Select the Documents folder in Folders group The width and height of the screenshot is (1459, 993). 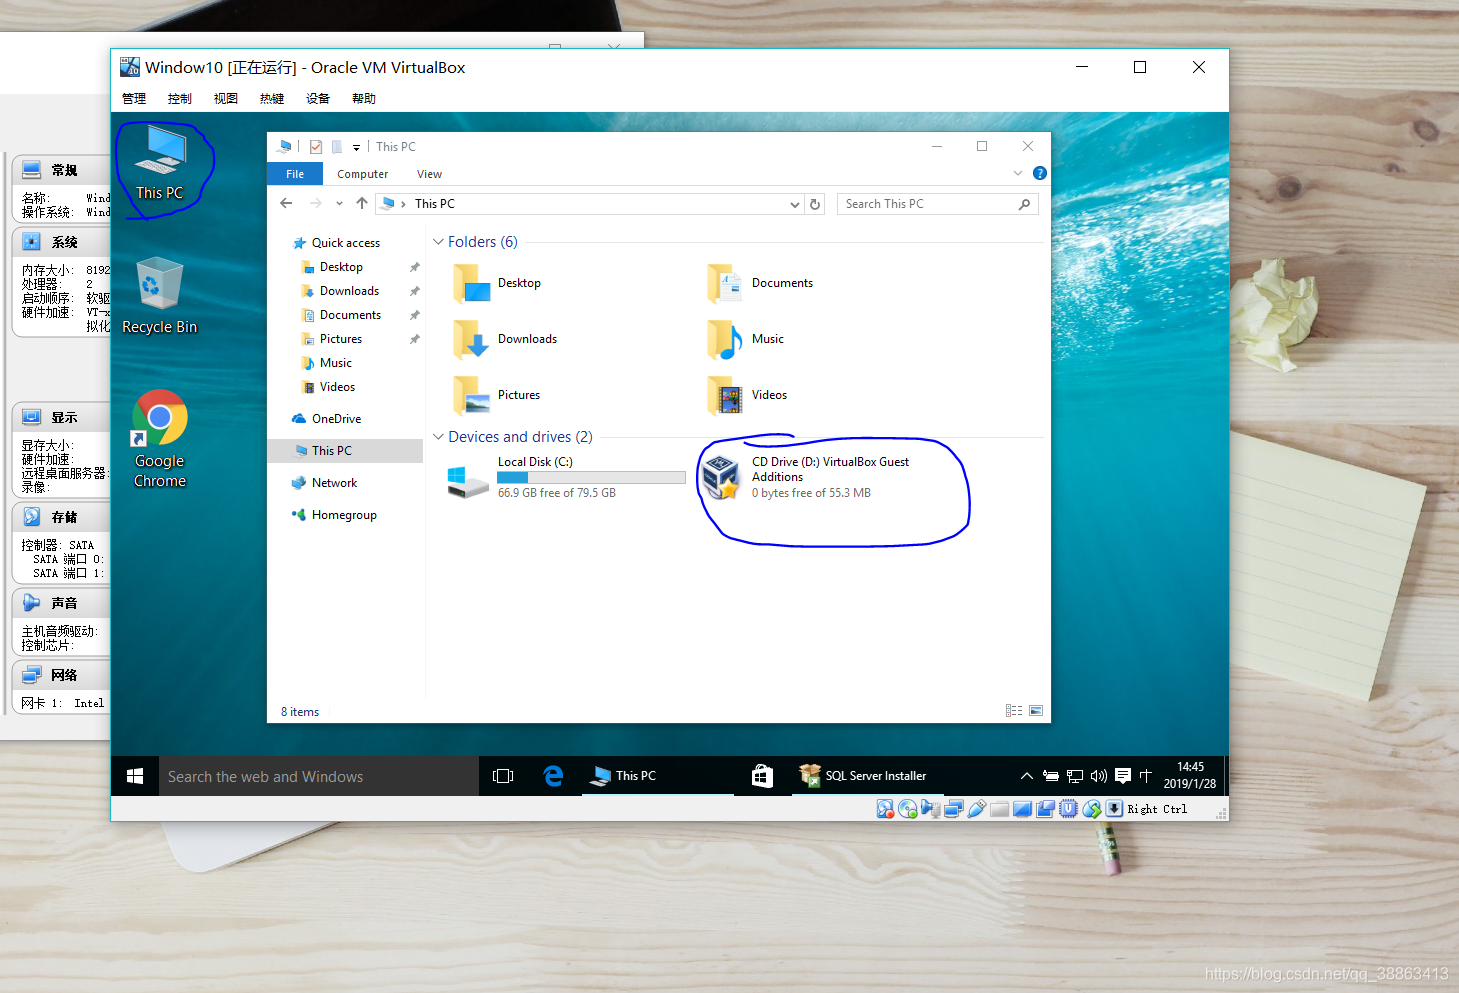762,283
